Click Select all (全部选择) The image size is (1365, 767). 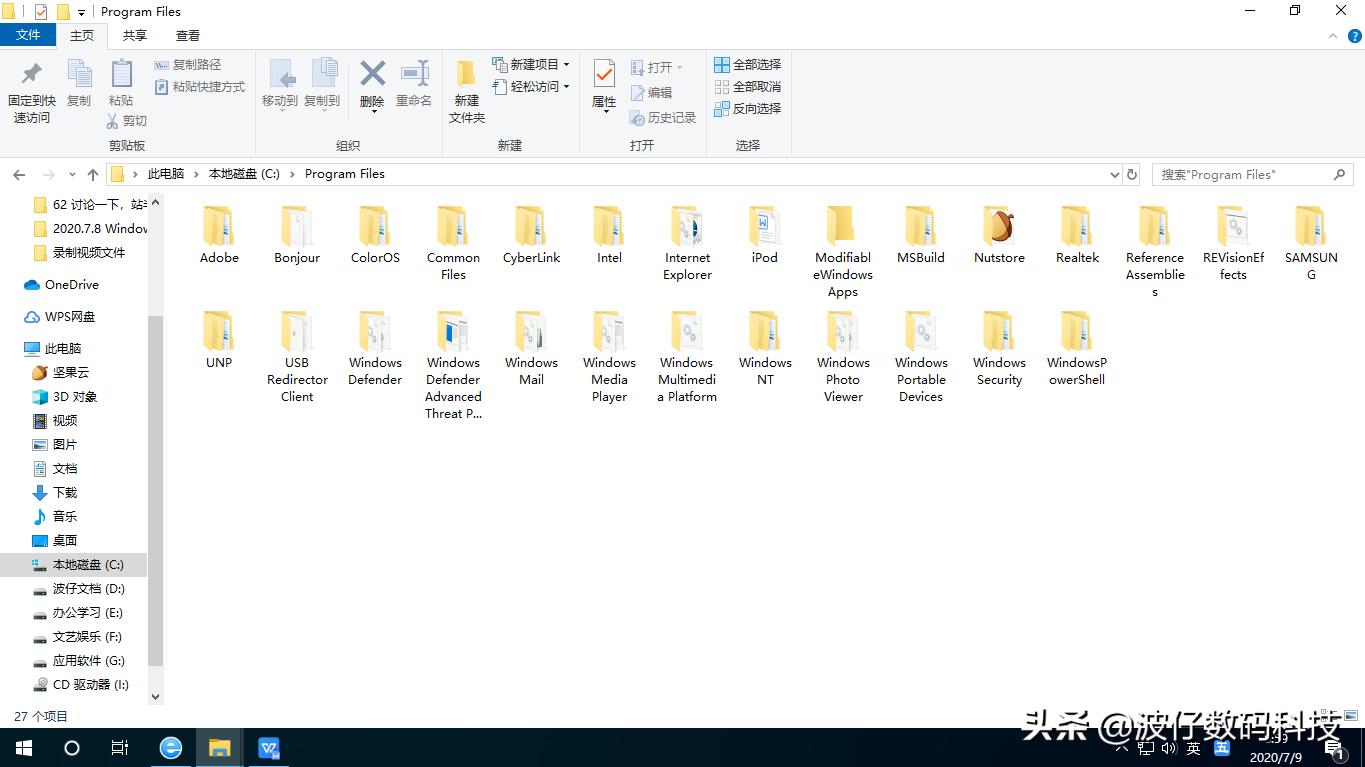[748, 64]
